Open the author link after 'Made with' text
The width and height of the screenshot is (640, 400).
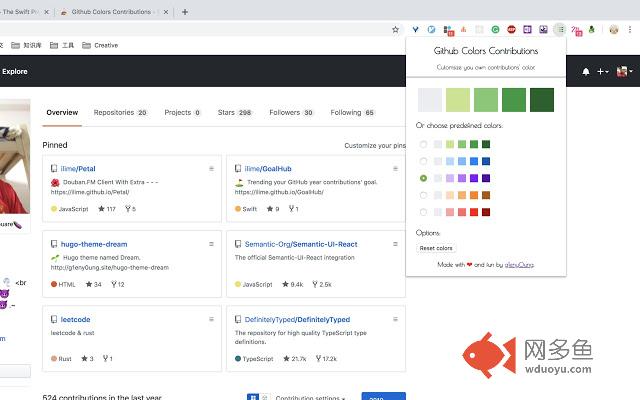tap(519, 264)
